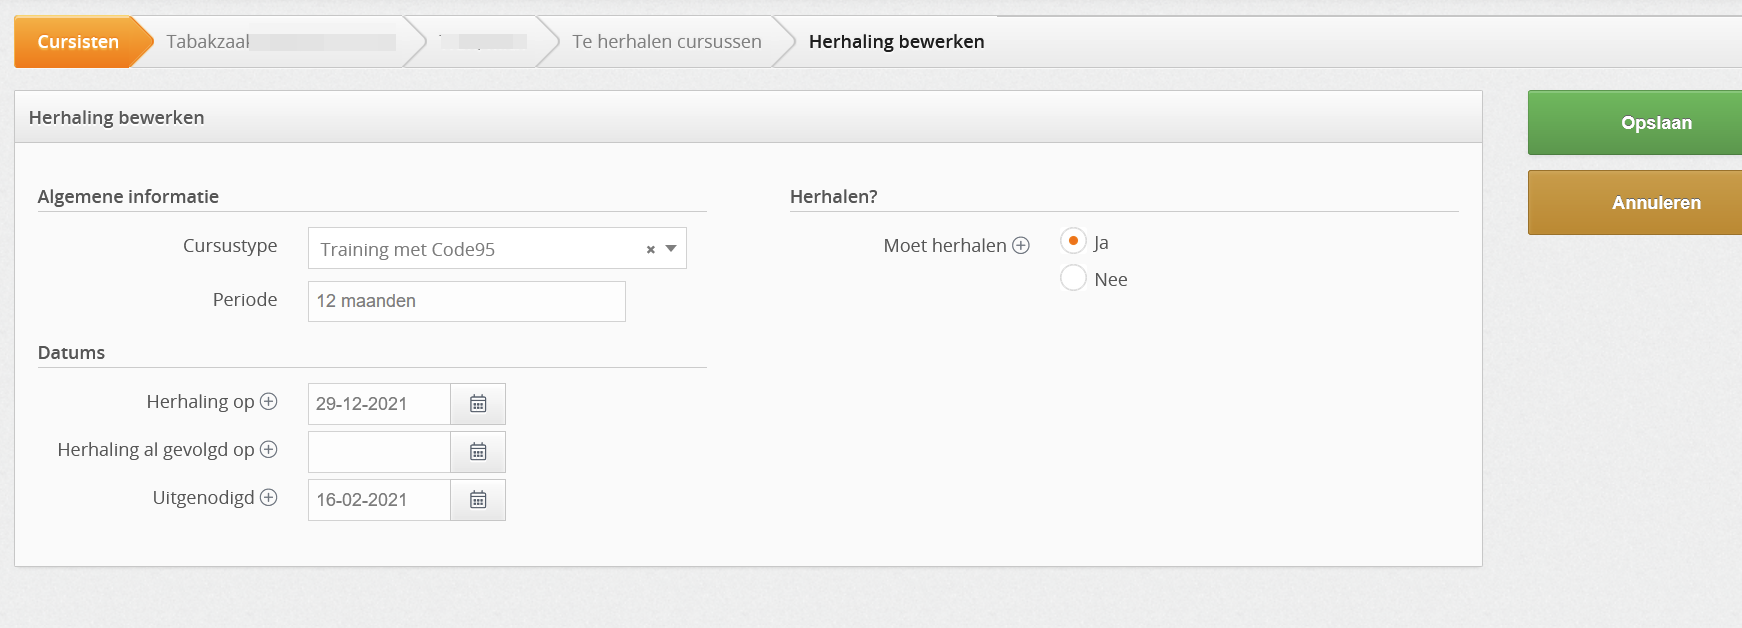Click the Herhaling bewerken breadcrumb
Image resolution: width=1742 pixels, height=628 pixels.
click(897, 42)
